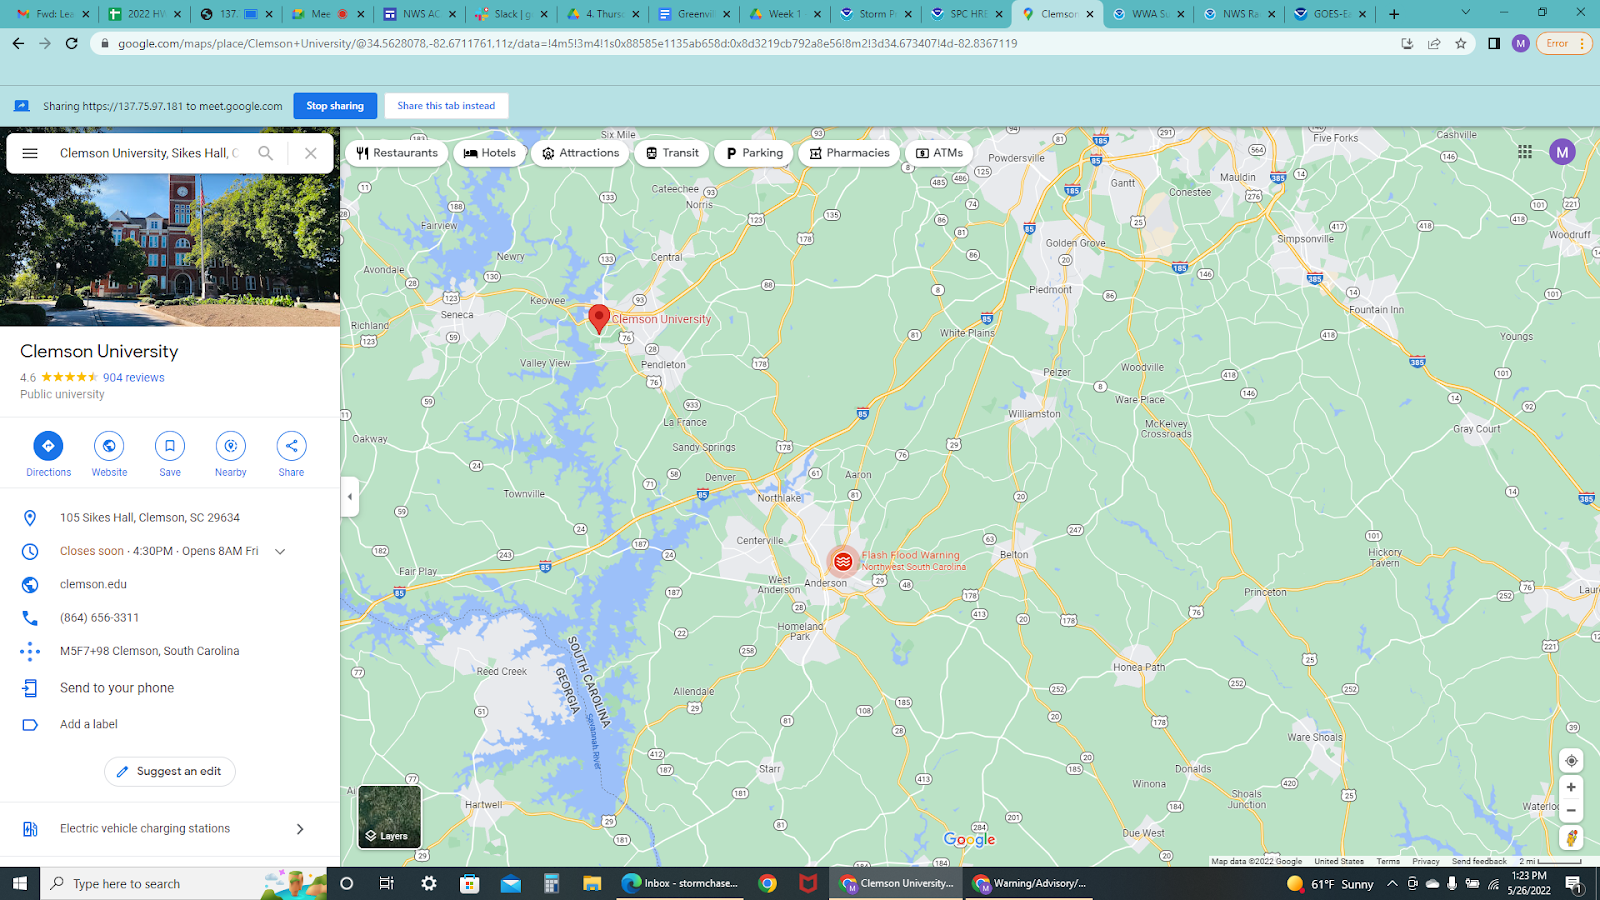Click Stop sharing button
1600x900 pixels.
coord(335,106)
